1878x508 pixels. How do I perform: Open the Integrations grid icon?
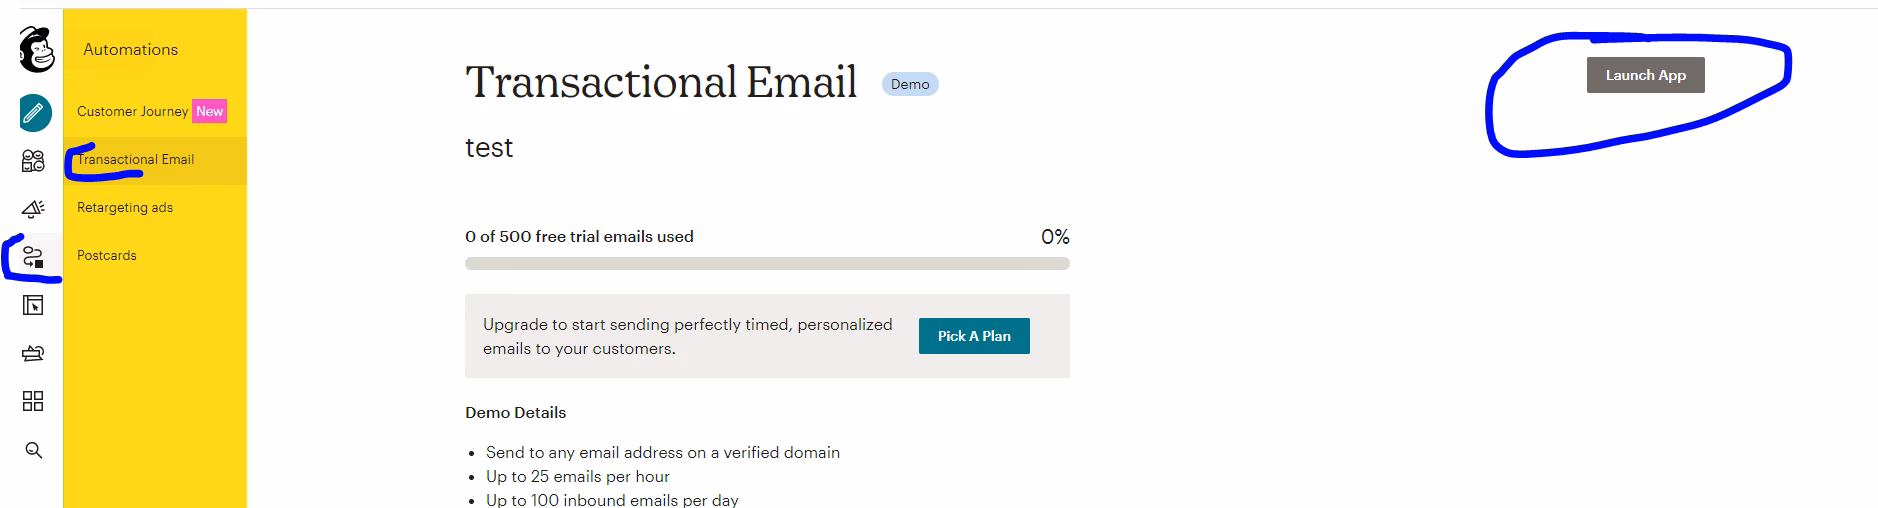tap(33, 401)
